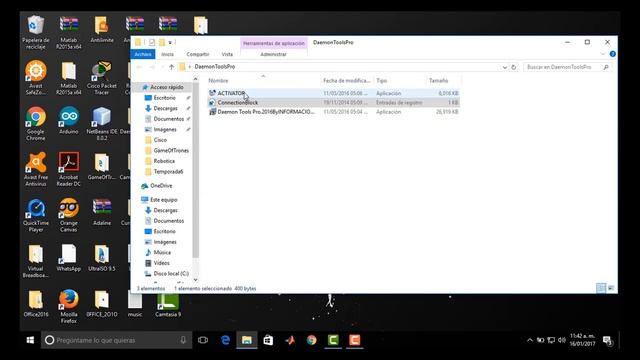Open Explorer help question mark

point(612,54)
